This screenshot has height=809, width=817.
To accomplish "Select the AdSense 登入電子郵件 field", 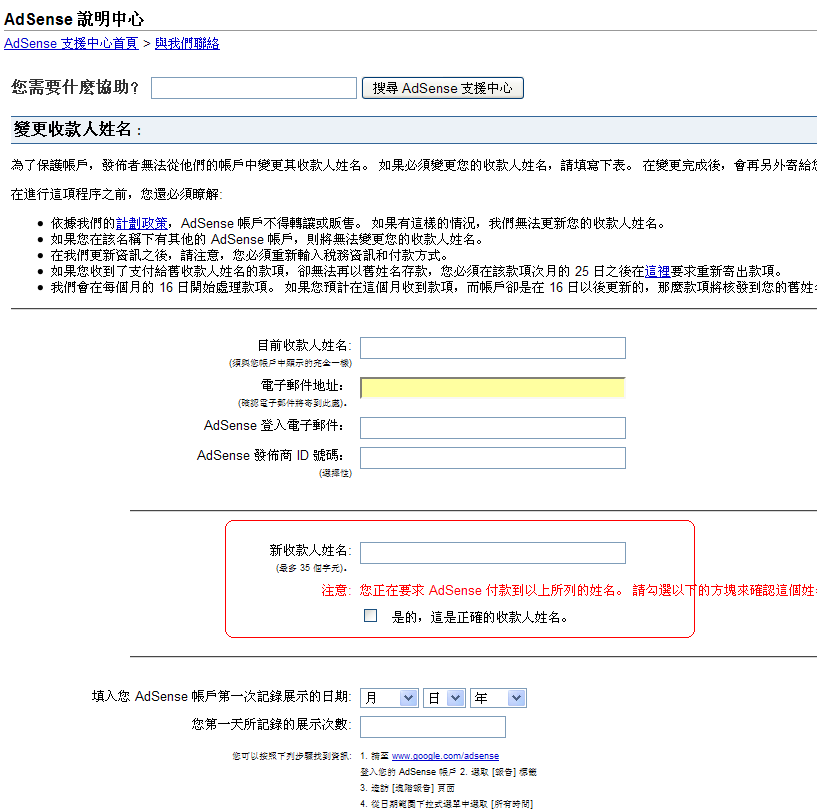I will pyautogui.click(x=492, y=428).
